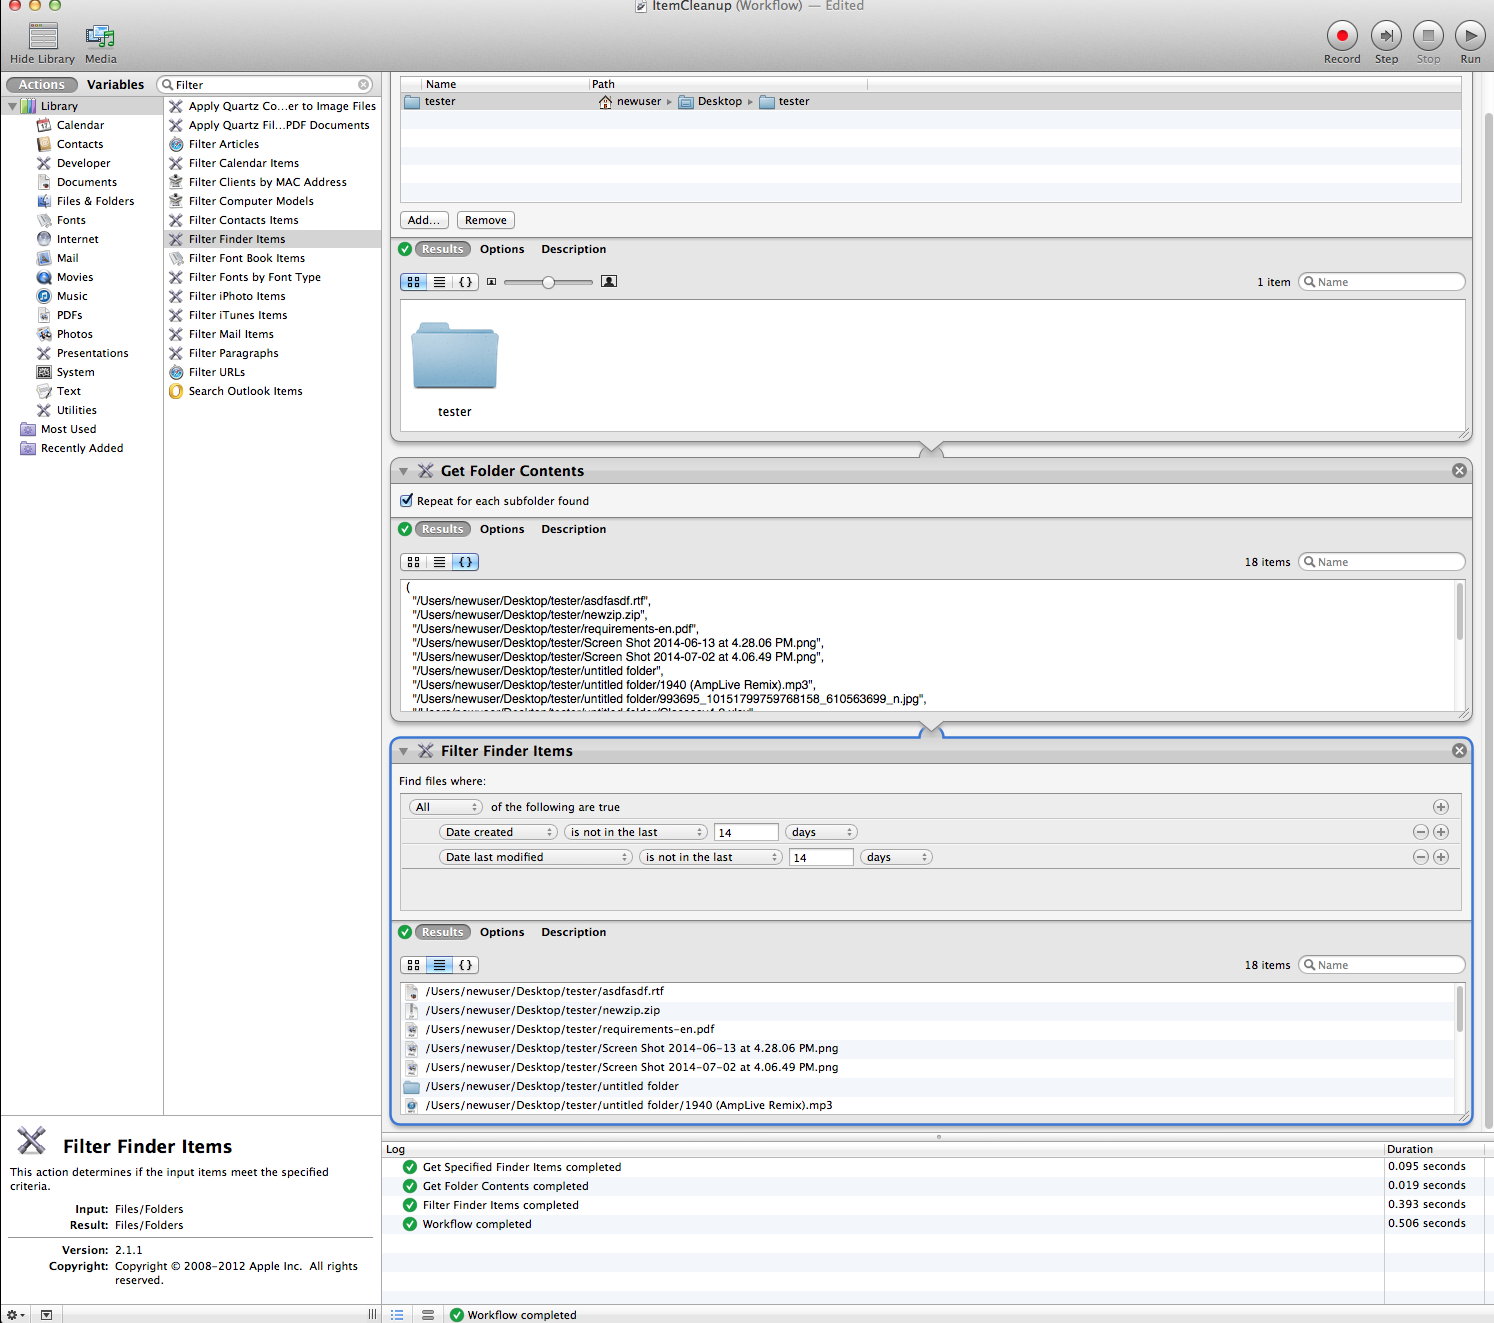Show Results tab of Filter Finder Items
1494x1323 pixels.
(x=442, y=932)
